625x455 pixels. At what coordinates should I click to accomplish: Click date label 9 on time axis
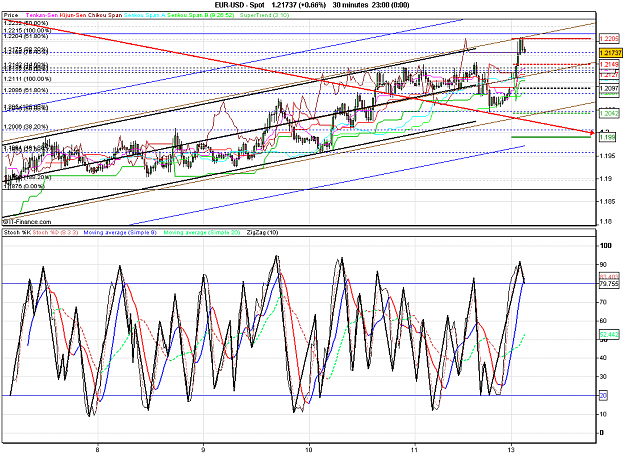pyautogui.click(x=203, y=449)
